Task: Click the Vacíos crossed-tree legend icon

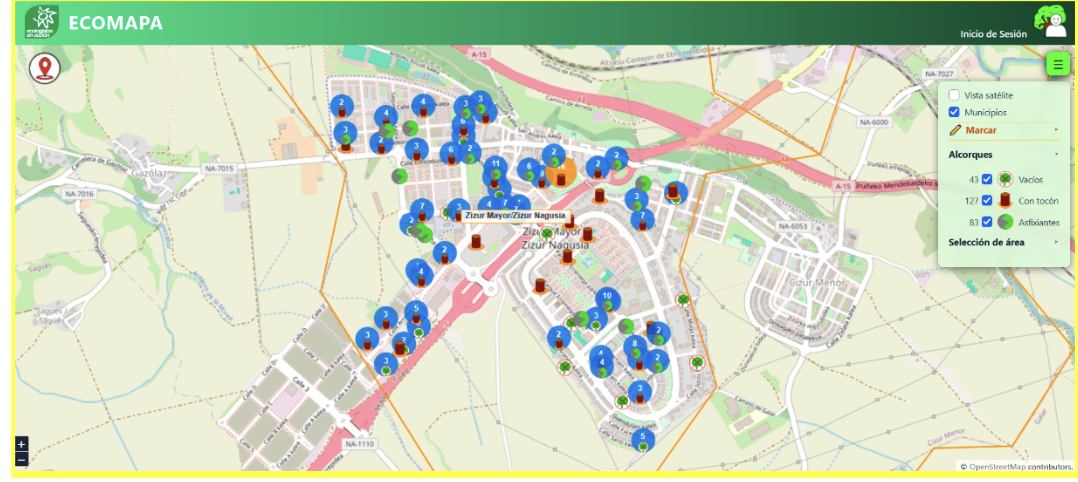Action: click(1006, 179)
